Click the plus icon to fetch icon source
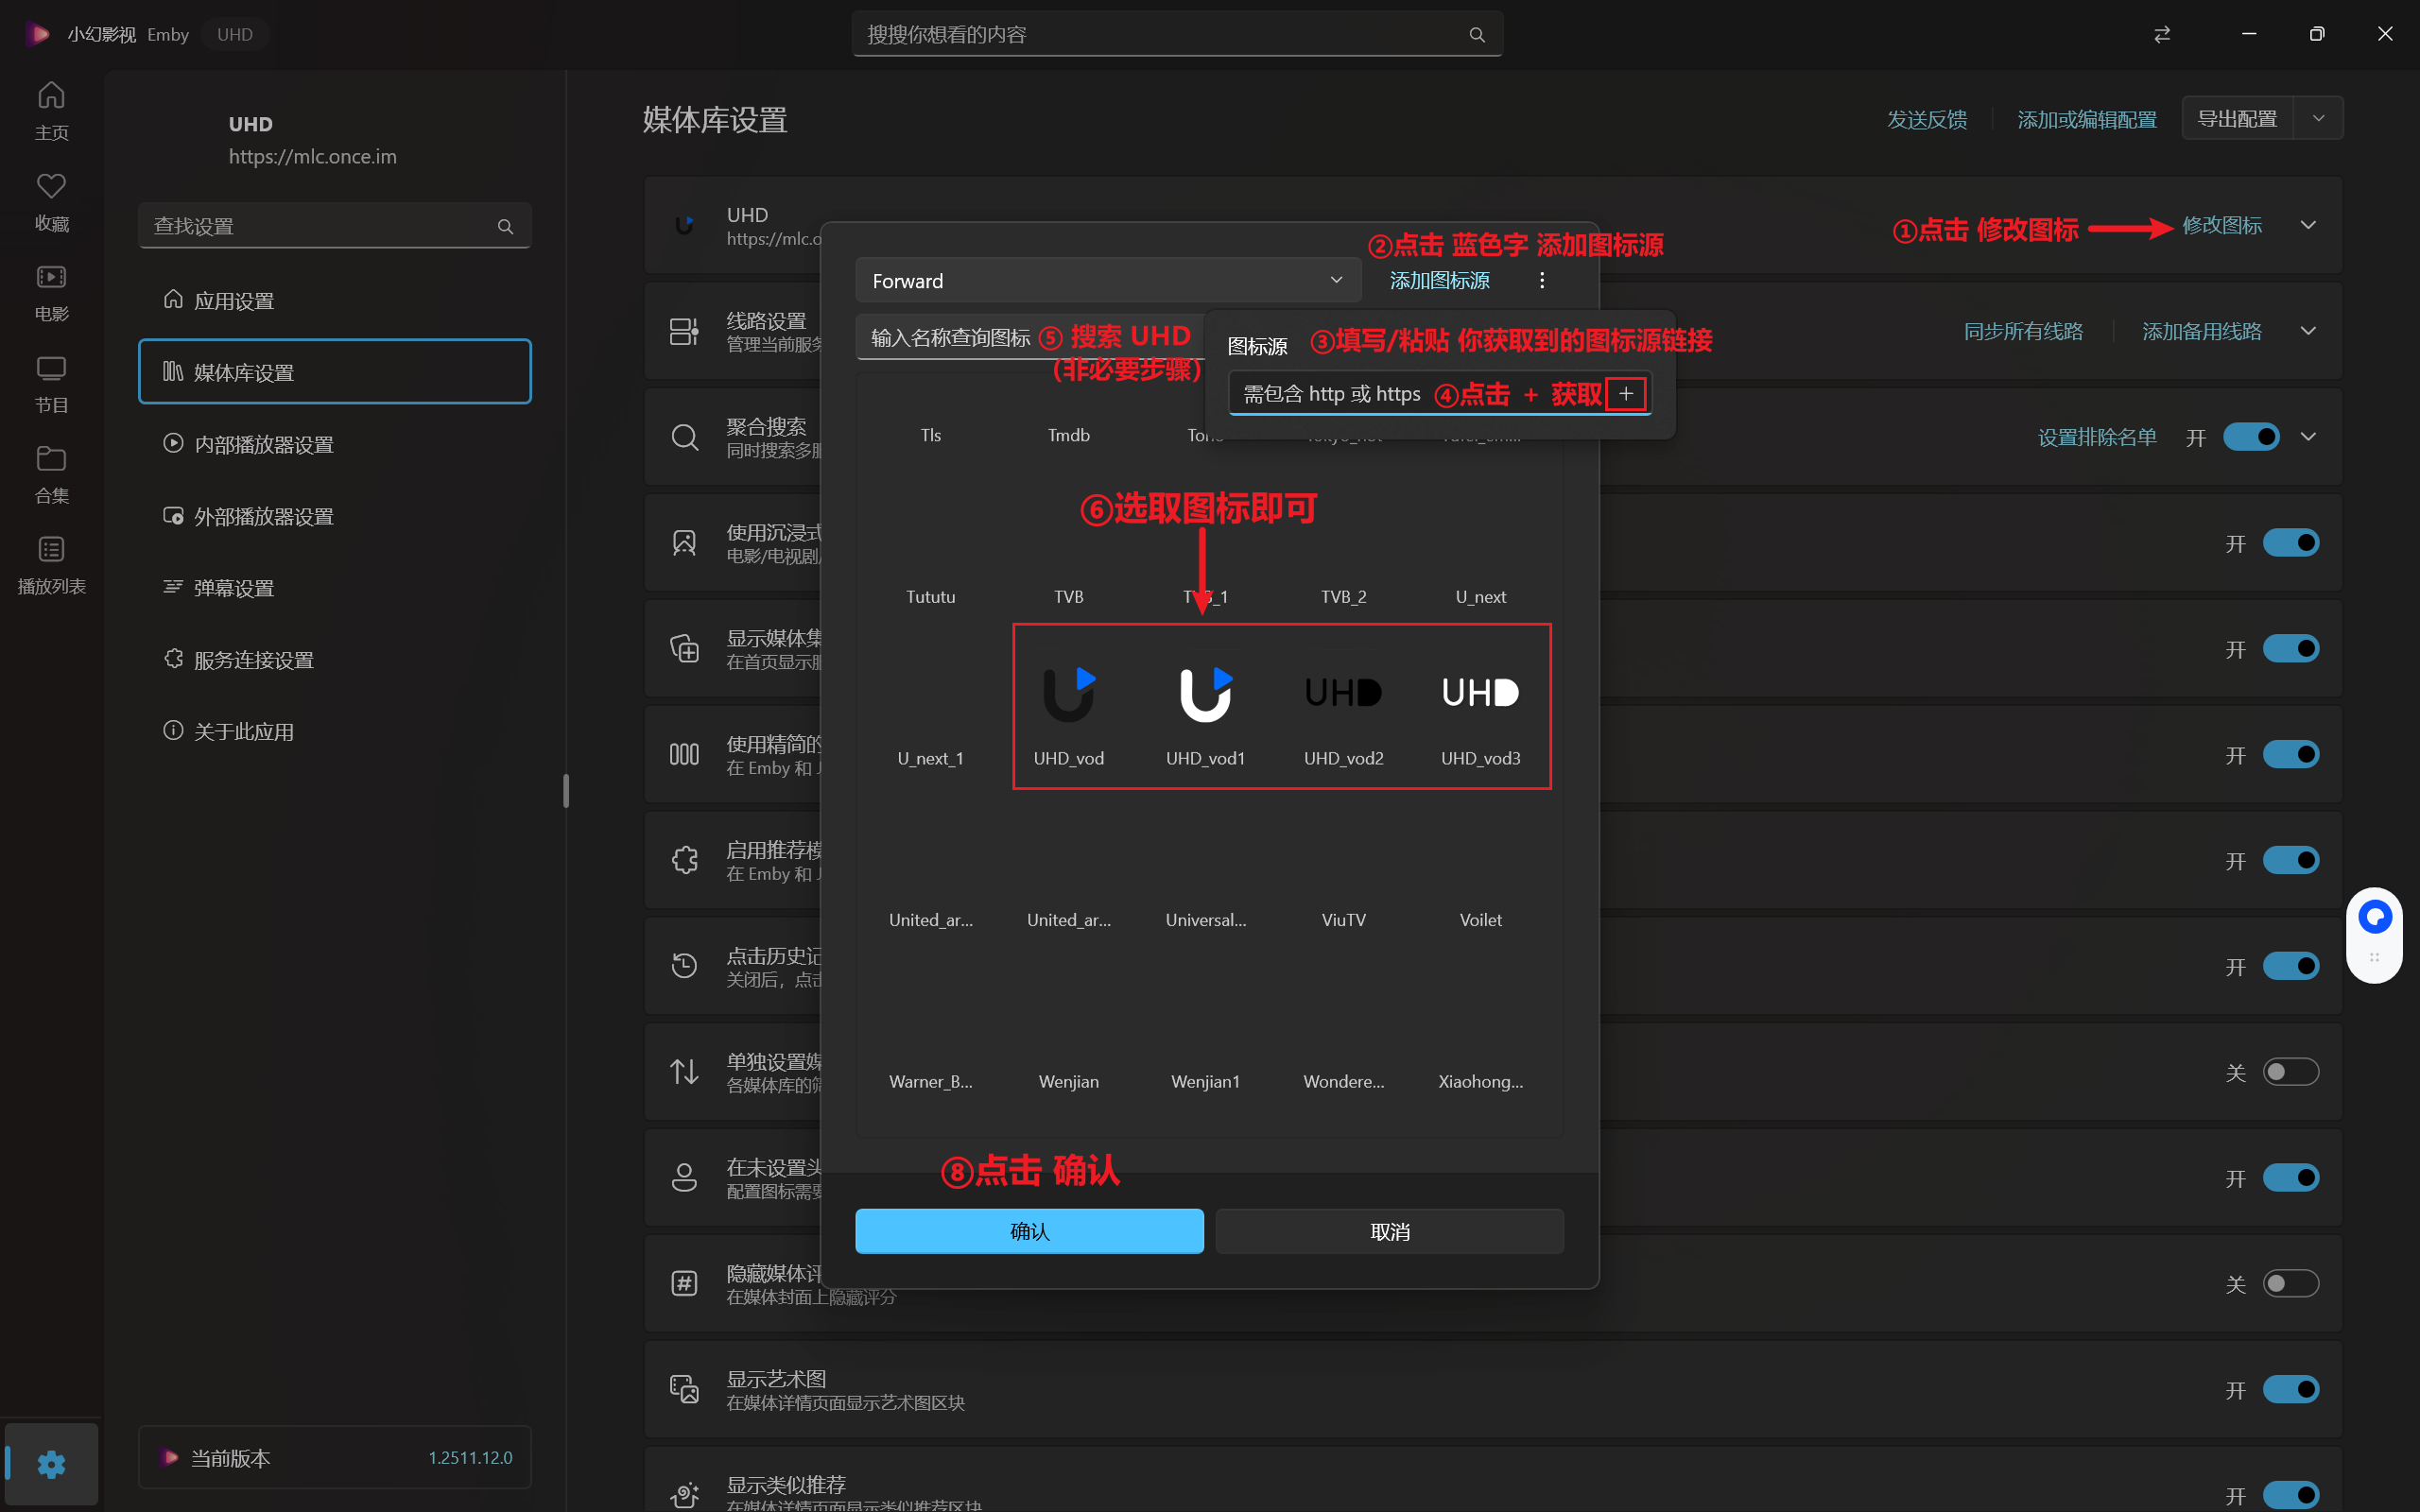 pyautogui.click(x=1626, y=394)
